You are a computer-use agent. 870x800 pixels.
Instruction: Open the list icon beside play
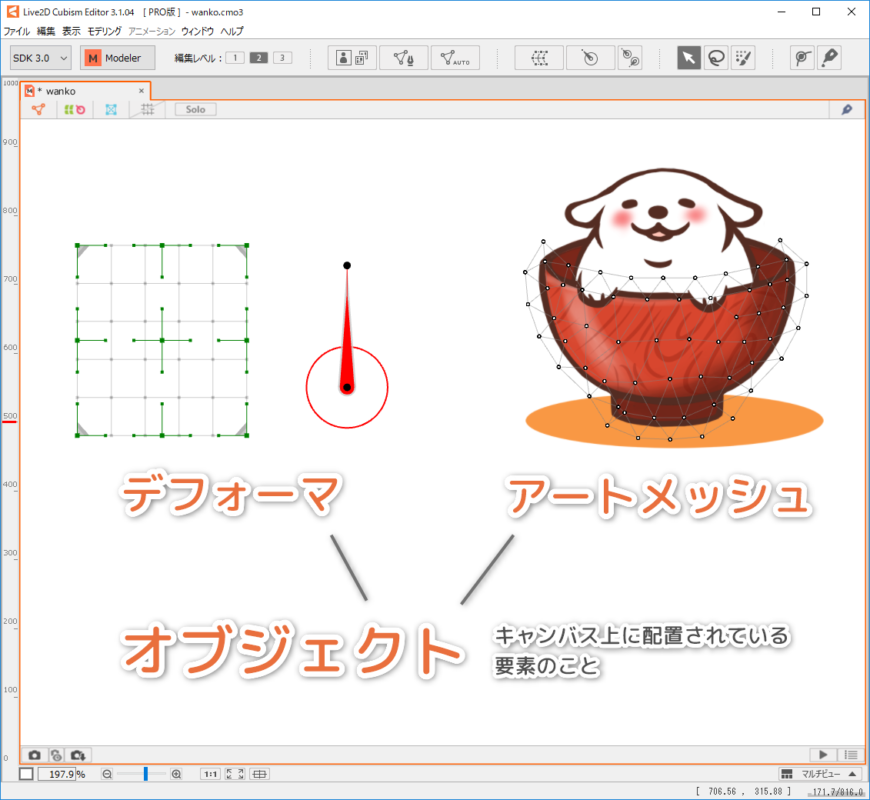pyautogui.click(x=851, y=755)
